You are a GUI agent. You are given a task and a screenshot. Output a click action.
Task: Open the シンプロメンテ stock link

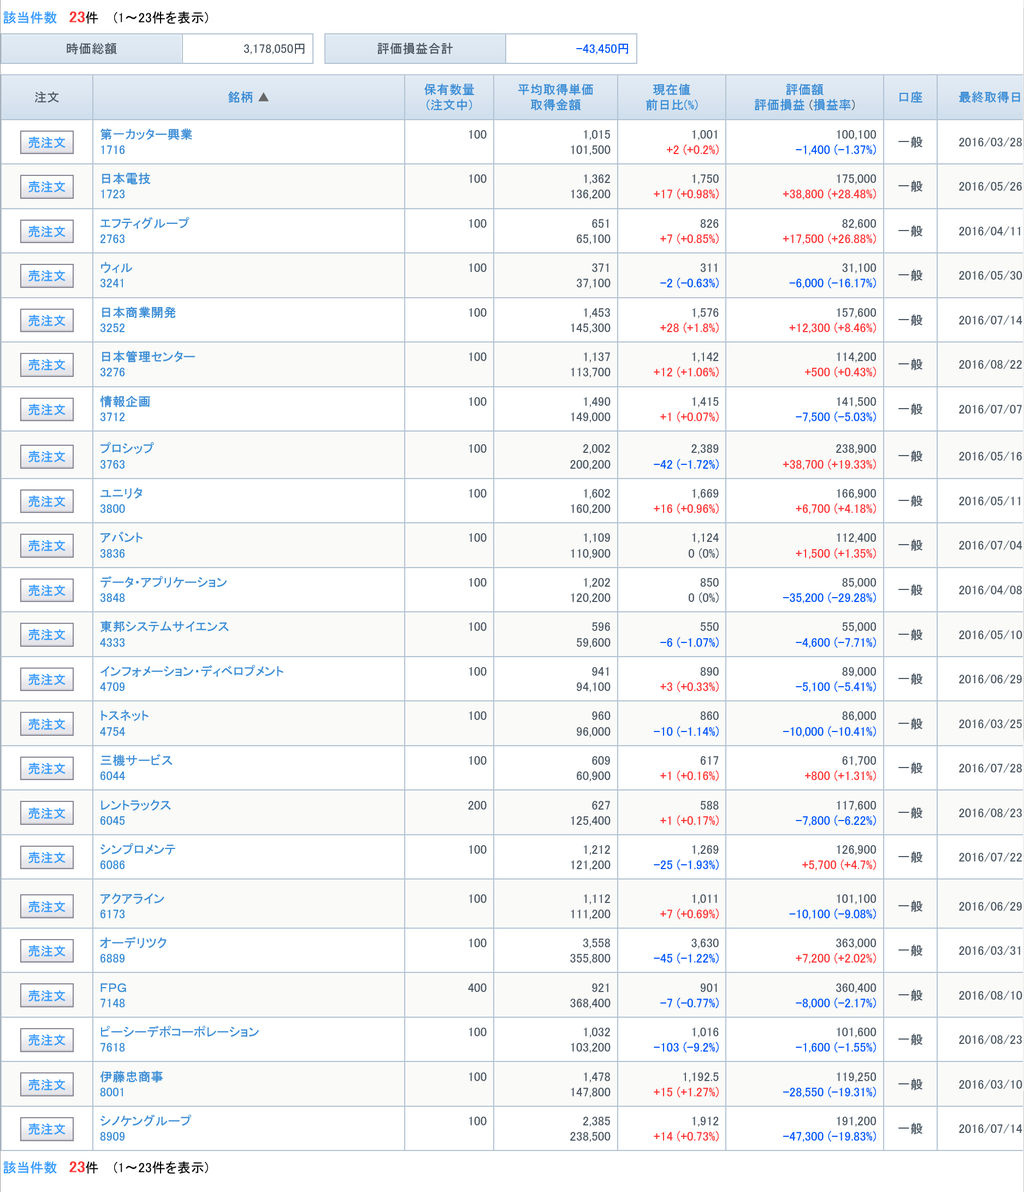click(138, 849)
